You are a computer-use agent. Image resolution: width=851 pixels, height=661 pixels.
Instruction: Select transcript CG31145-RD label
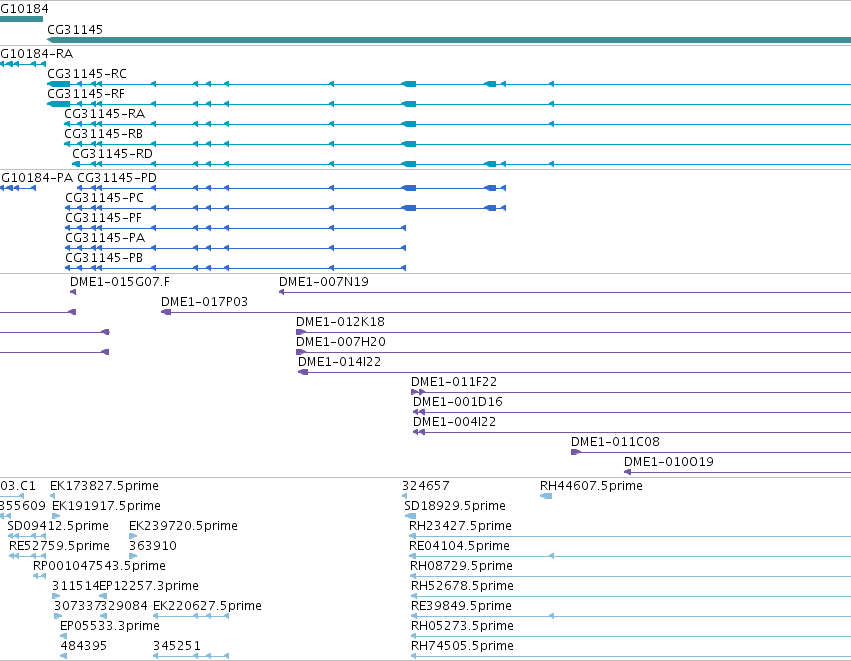click(112, 154)
